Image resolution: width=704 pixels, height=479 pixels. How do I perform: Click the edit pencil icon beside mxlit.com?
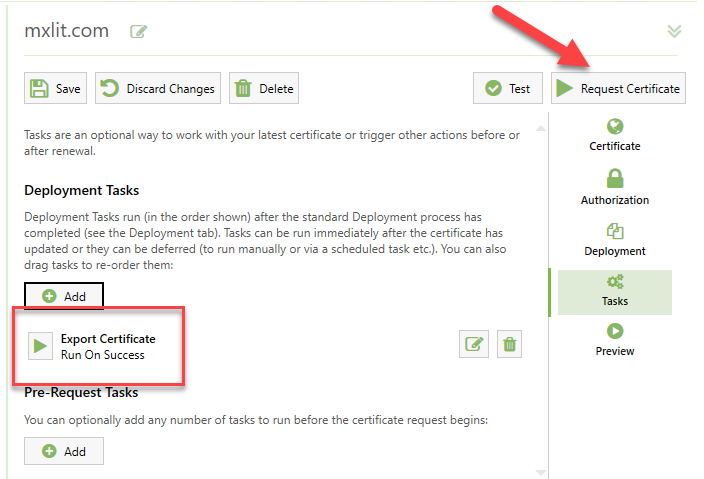pyautogui.click(x=139, y=31)
